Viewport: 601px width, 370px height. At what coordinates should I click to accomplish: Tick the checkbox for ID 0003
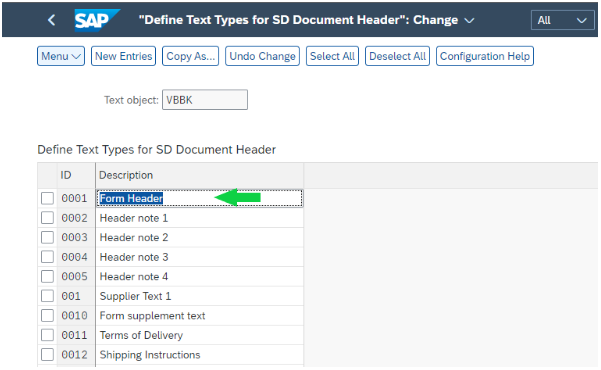[48, 238]
